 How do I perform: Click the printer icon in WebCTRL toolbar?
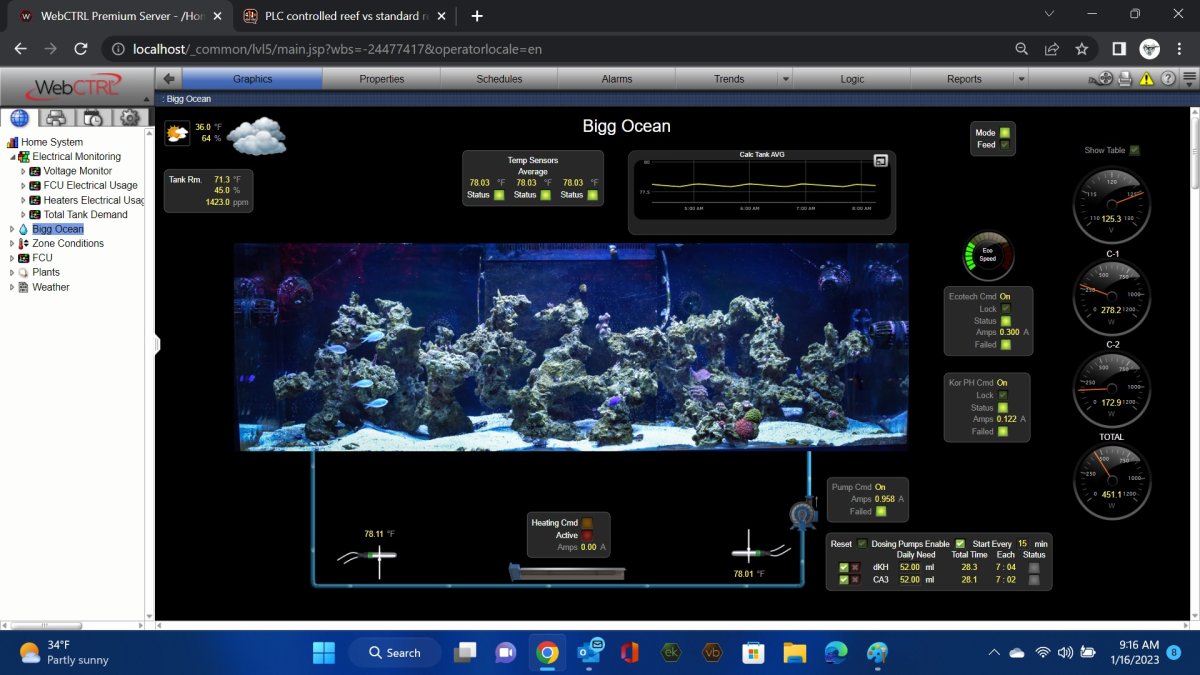(x=1125, y=79)
